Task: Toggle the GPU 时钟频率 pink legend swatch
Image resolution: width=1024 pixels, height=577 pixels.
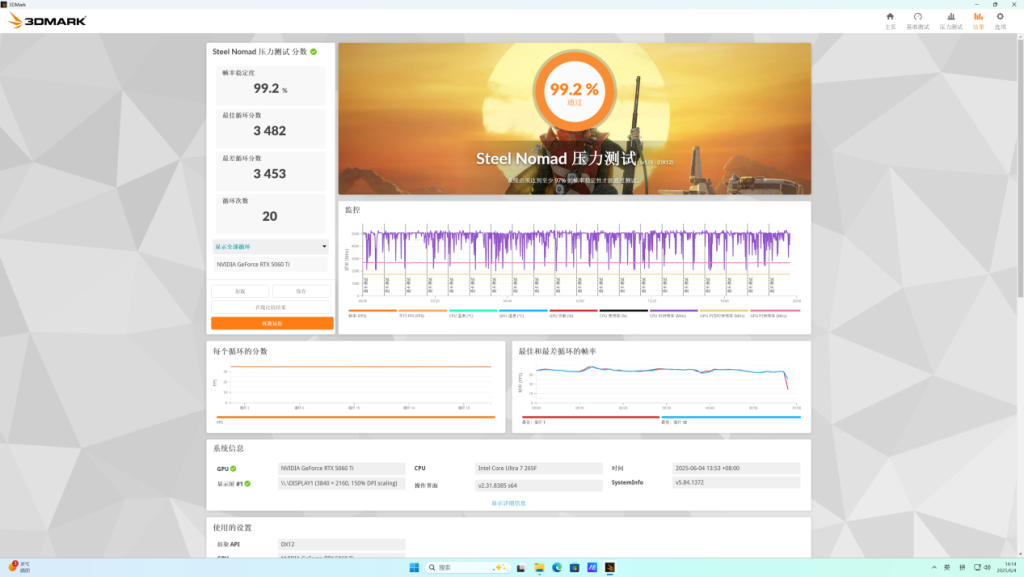Action: (x=775, y=311)
